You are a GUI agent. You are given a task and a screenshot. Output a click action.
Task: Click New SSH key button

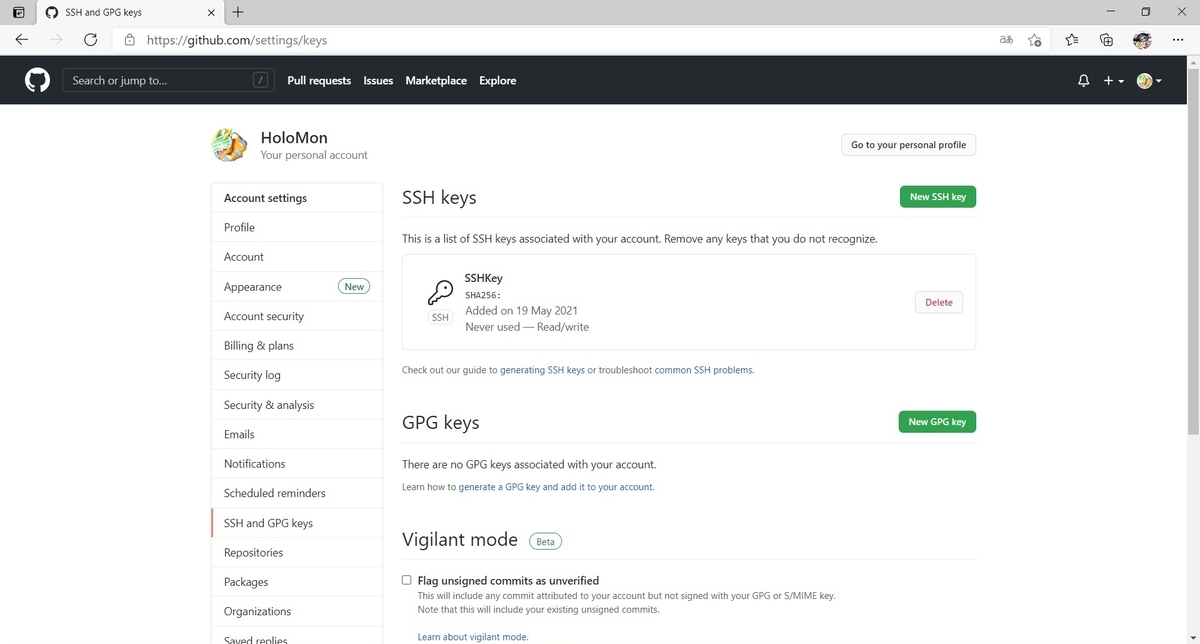(x=937, y=197)
